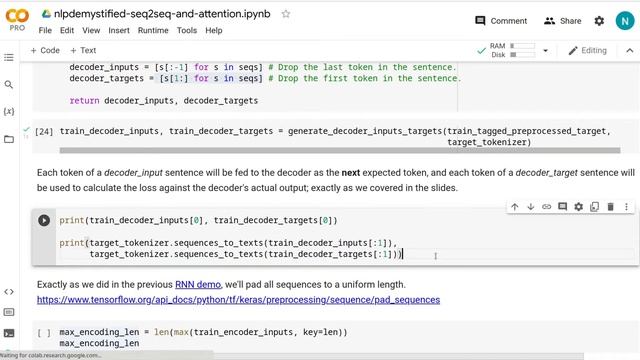The image size is (640, 360).
Task: Click the Google Drive icon beside filename
Action: (x=46, y=14)
